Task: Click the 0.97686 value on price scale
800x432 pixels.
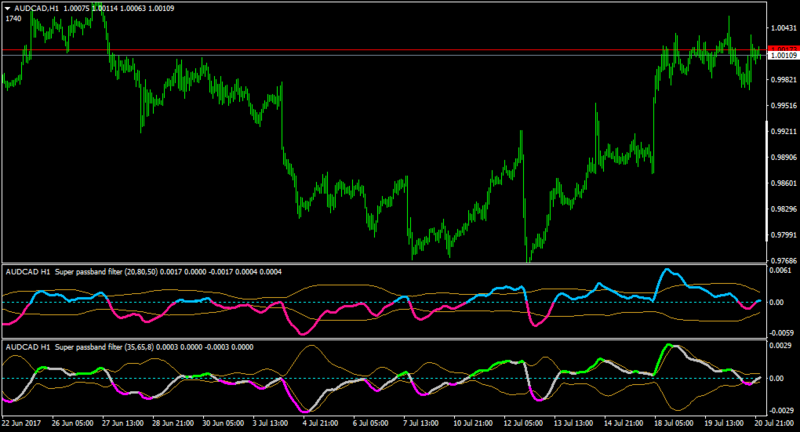Action: pyautogui.click(x=783, y=261)
